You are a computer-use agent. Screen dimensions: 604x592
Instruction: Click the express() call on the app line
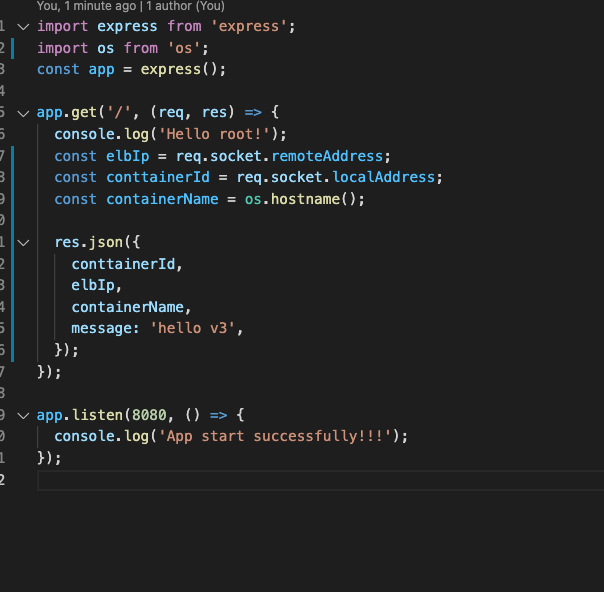pos(179,69)
